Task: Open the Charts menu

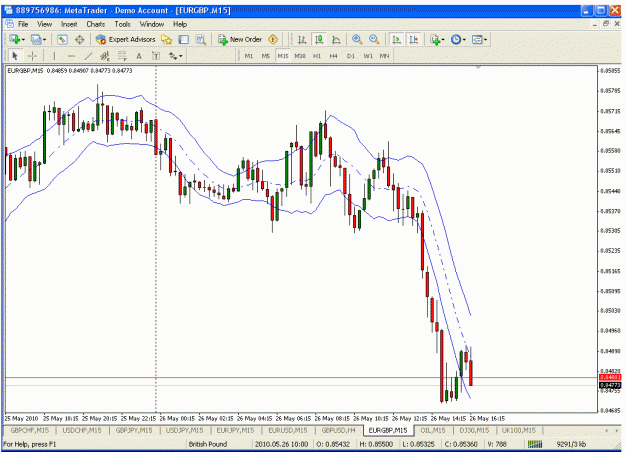Action: (96, 24)
